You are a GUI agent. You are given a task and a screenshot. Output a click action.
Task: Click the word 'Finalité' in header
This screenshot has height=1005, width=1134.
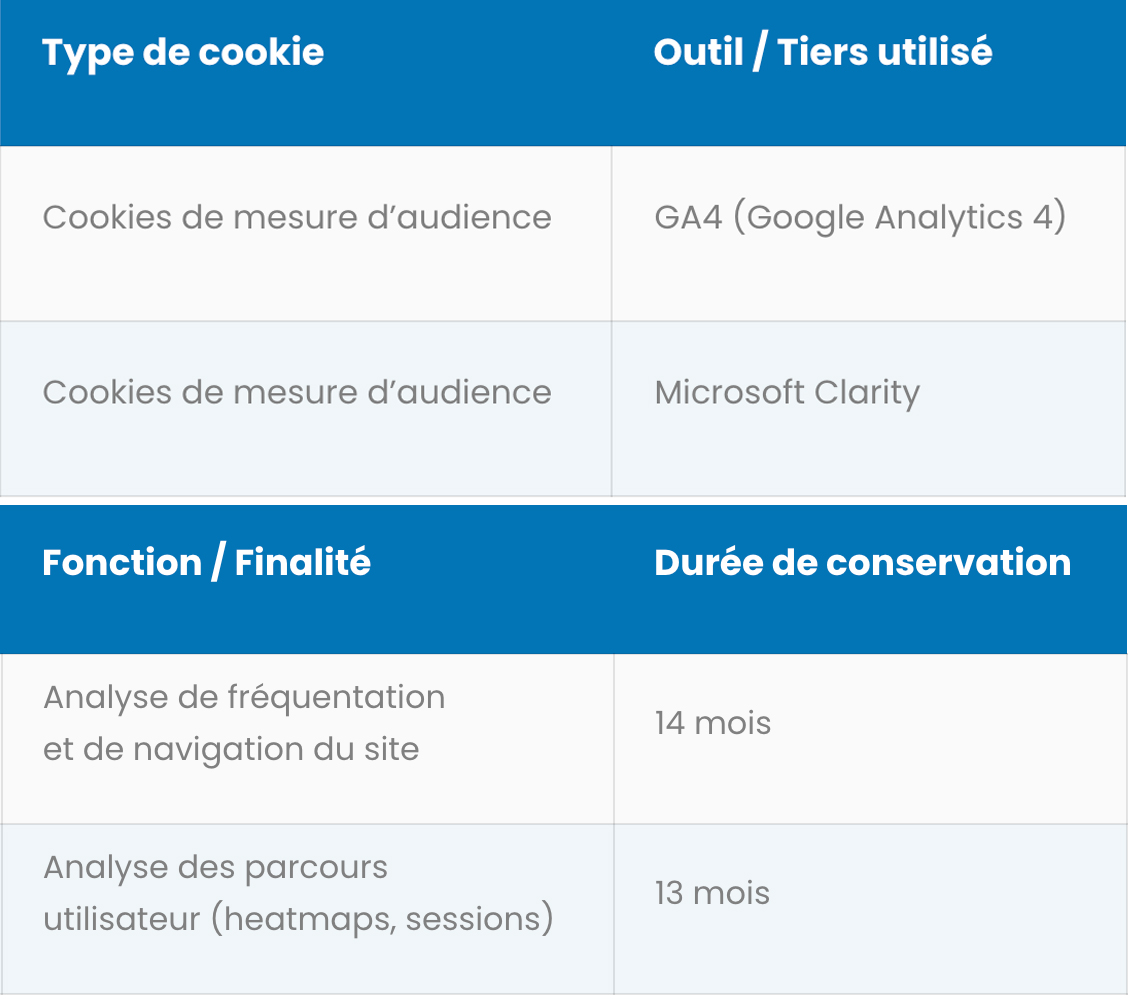(303, 563)
